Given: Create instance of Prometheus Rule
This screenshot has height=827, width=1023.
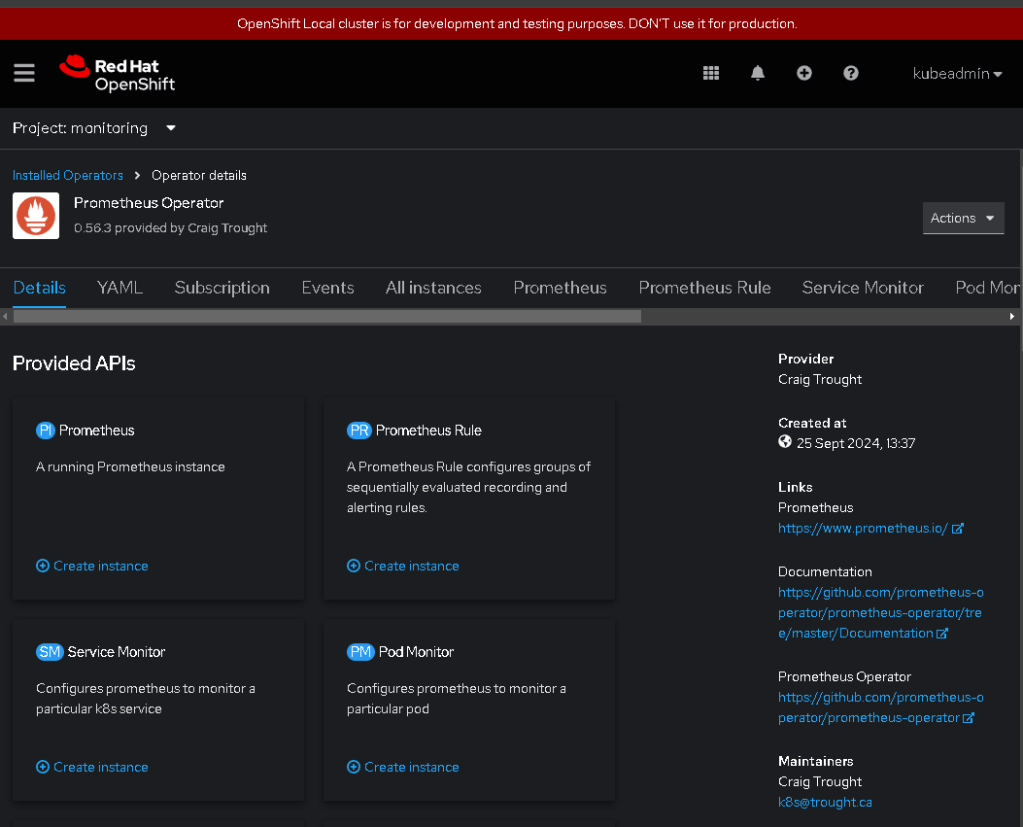Looking at the screenshot, I should [x=403, y=566].
